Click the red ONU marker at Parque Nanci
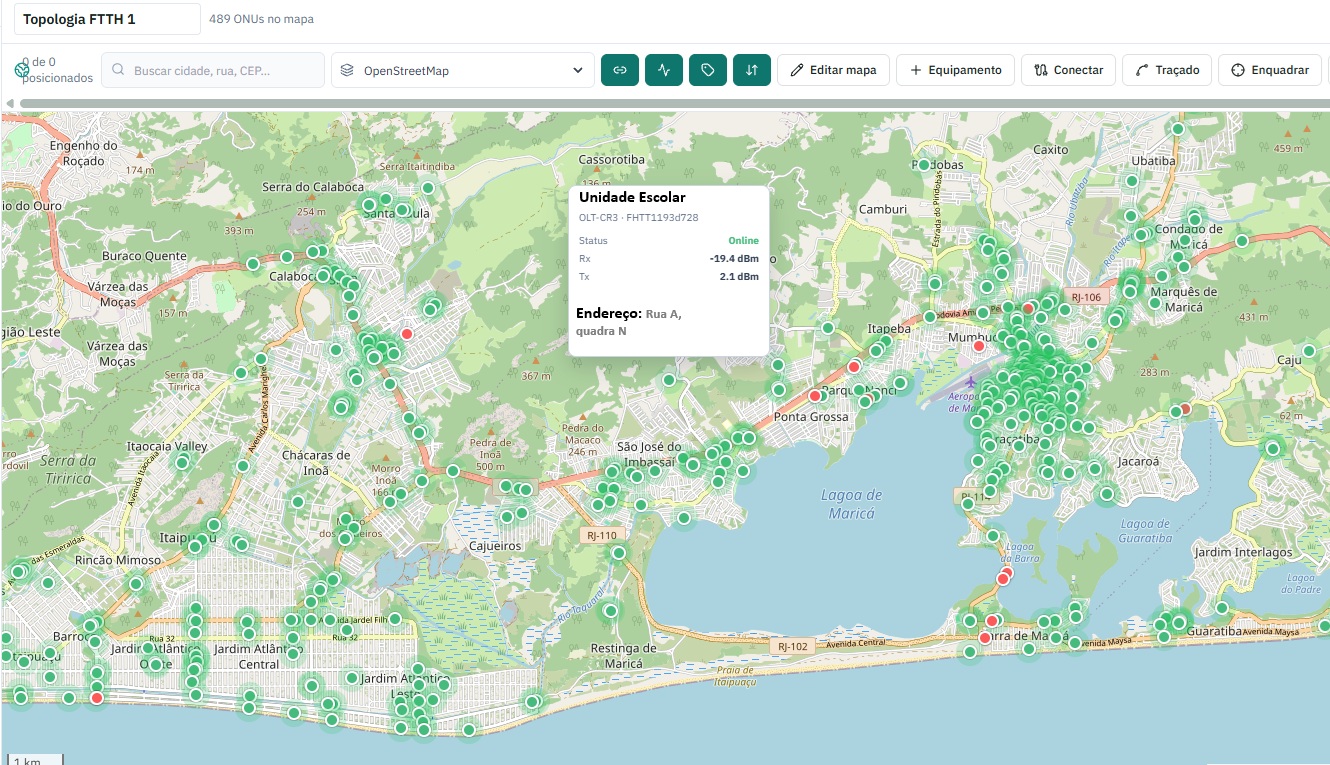 click(x=853, y=367)
